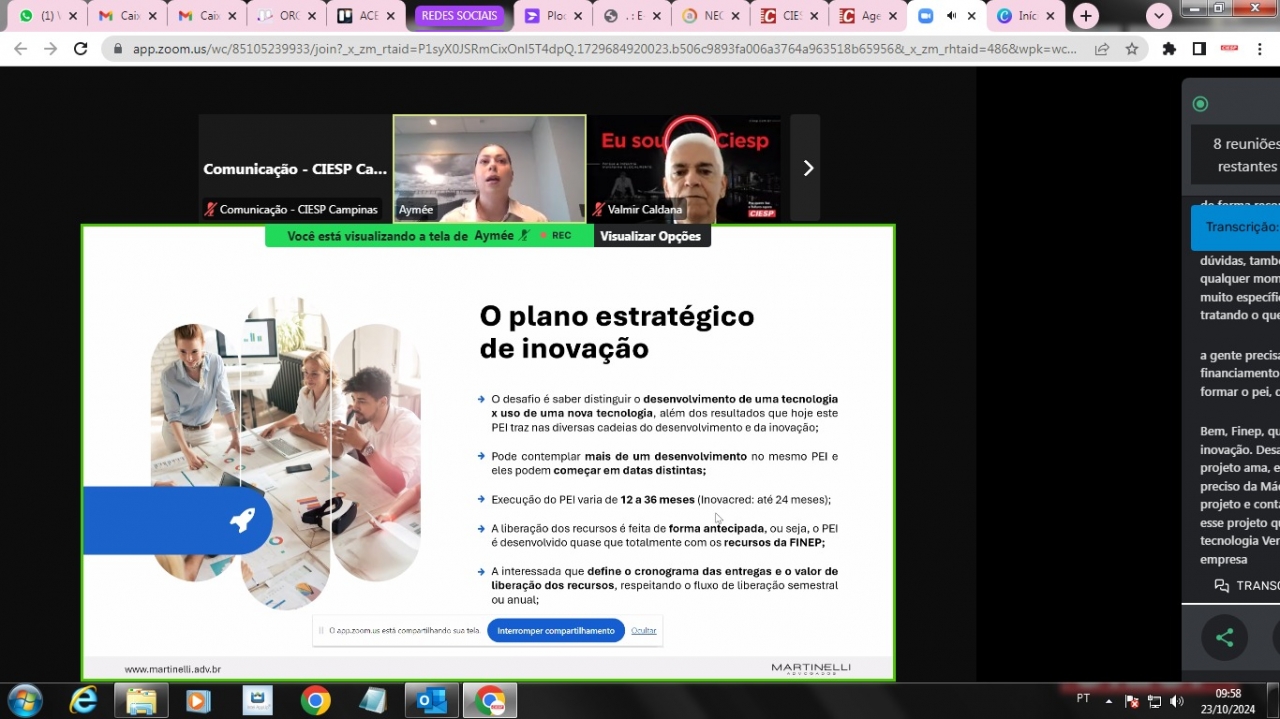Click Chrome extensions puzzle icon in toolbar
1280x719 pixels.
(1171, 47)
